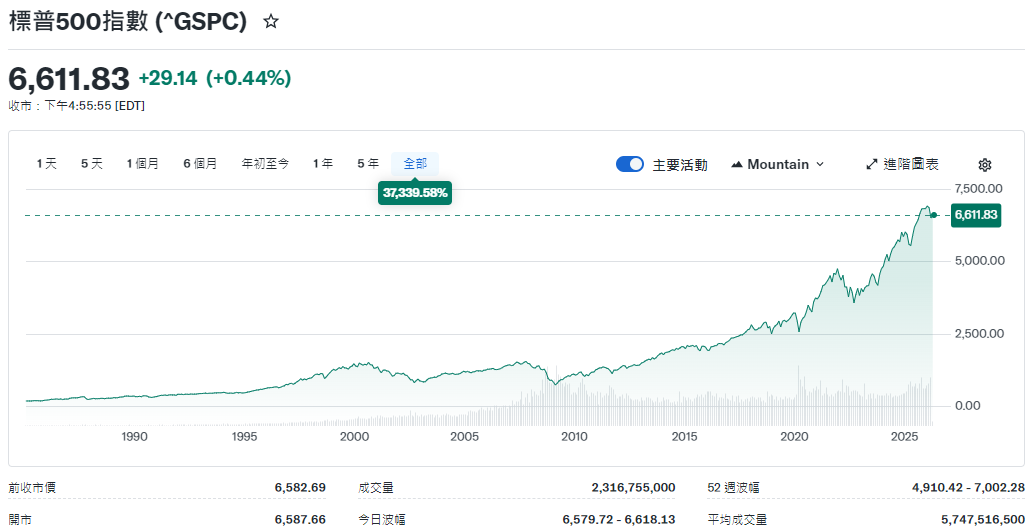The height and width of the screenshot is (530, 1035).
Task: Click the 今日波幅 label
Action: click(x=382, y=519)
